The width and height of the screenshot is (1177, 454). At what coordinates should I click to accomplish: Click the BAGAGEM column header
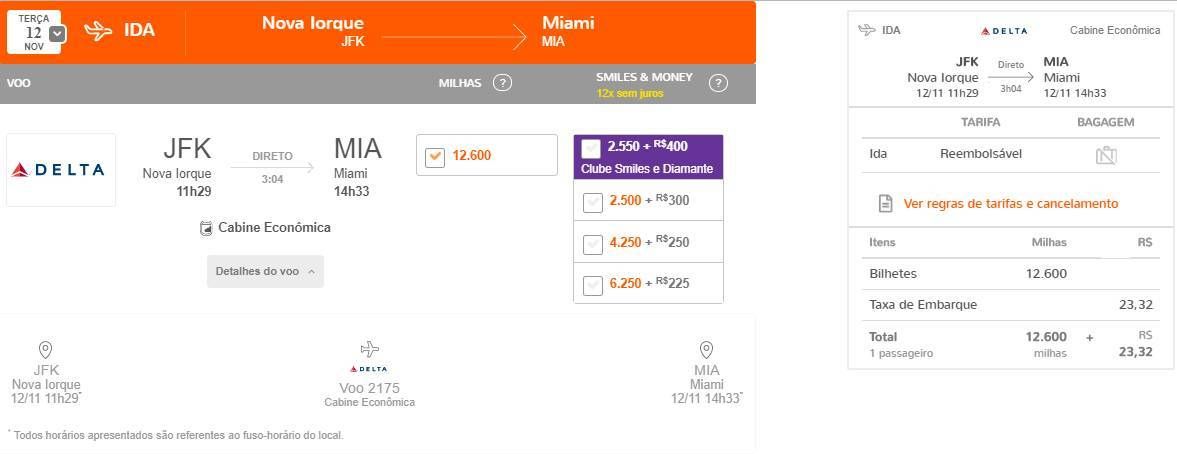click(x=1106, y=122)
